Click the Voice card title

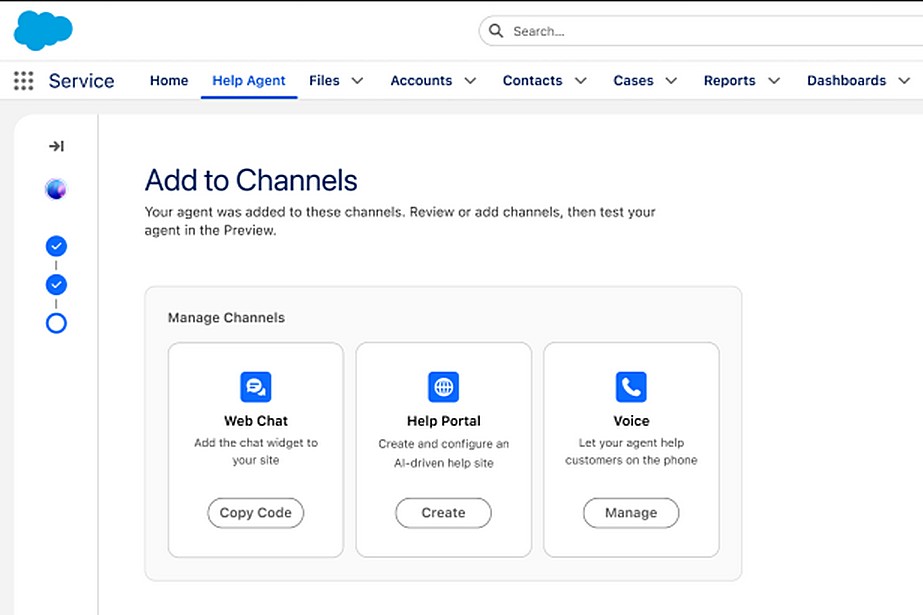pyautogui.click(x=631, y=421)
